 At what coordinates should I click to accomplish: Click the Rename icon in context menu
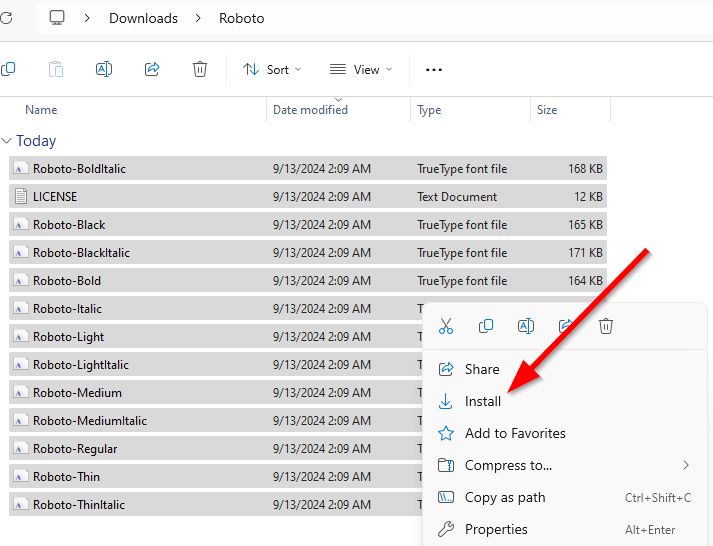pos(526,326)
